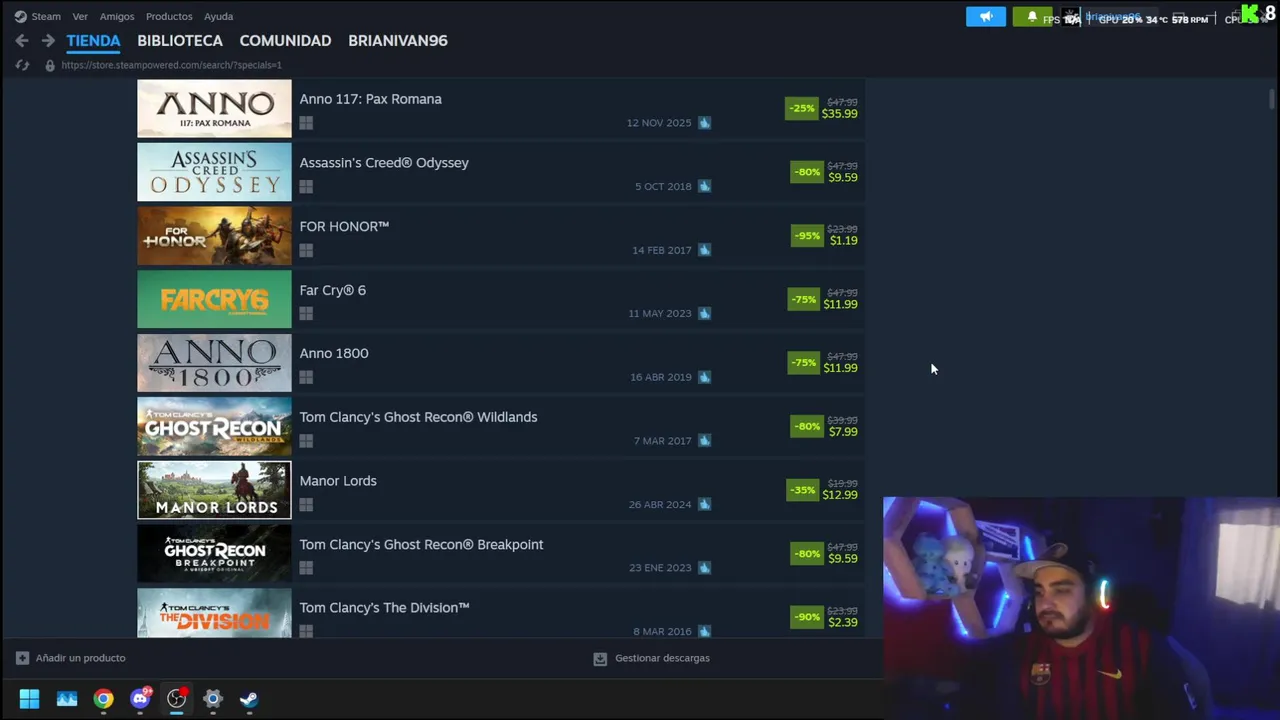Open the FOR HONOR title link
Viewport: 1280px width, 720px height.
344,226
